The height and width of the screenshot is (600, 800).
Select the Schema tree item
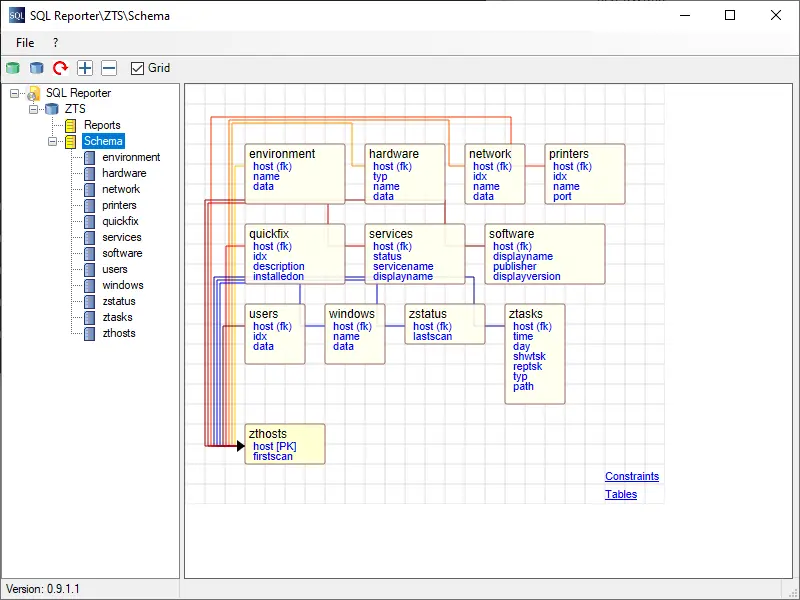103,141
